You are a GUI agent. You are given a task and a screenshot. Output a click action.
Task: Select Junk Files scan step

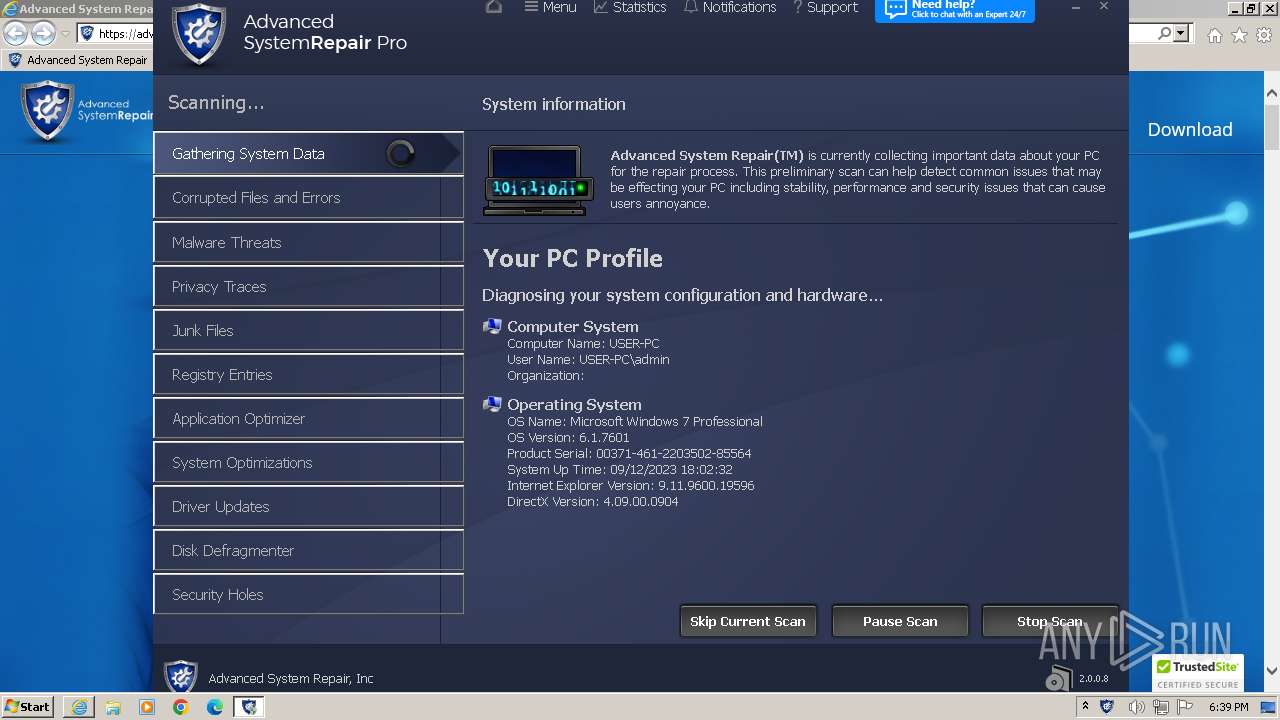[308, 330]
